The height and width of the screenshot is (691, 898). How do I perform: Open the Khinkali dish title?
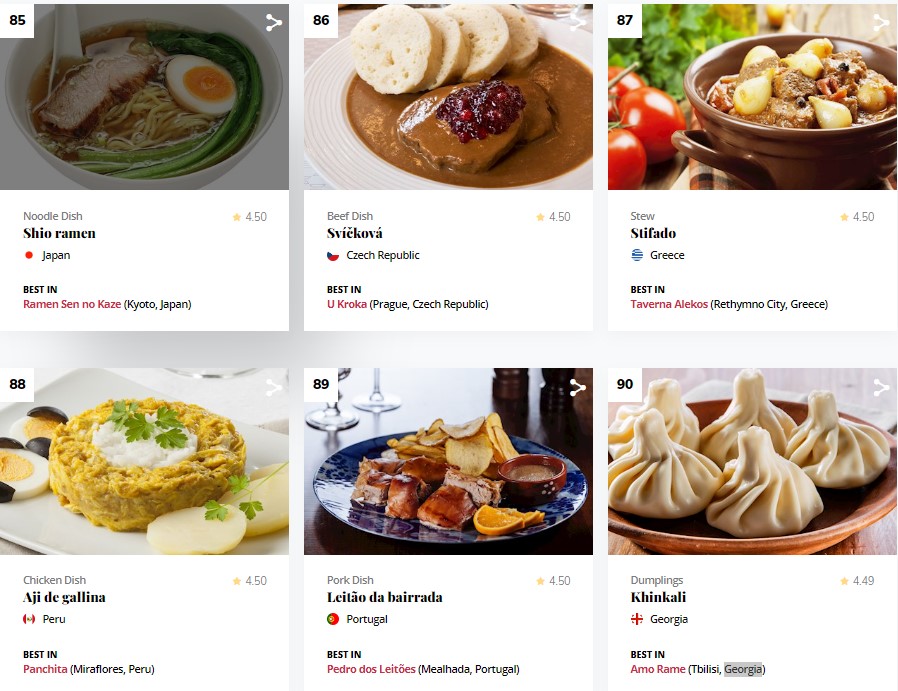tap(658, 597)
